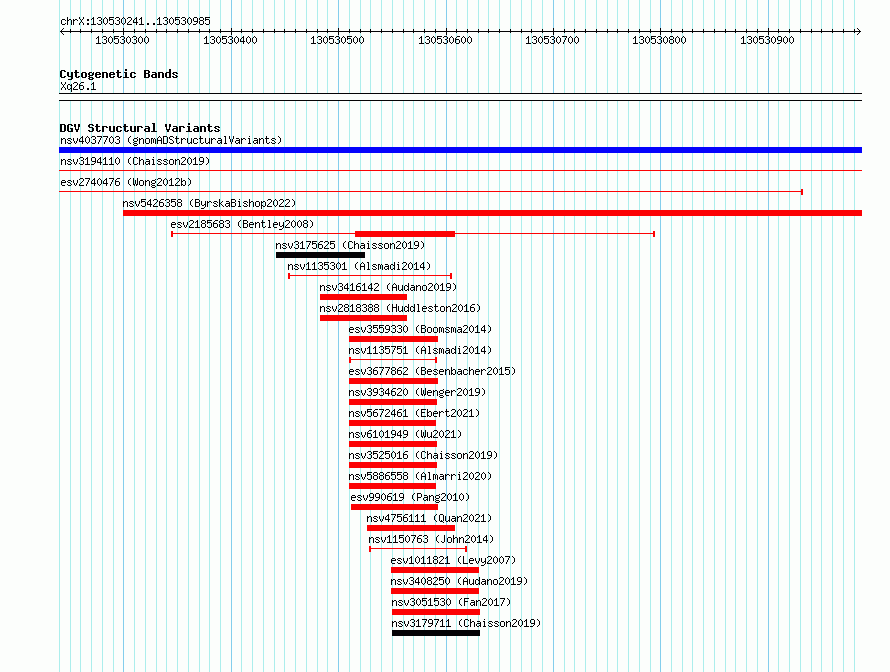890x672 pixels.
Task: Click the thin red line under nsv1135301
Action: point(370,276)
